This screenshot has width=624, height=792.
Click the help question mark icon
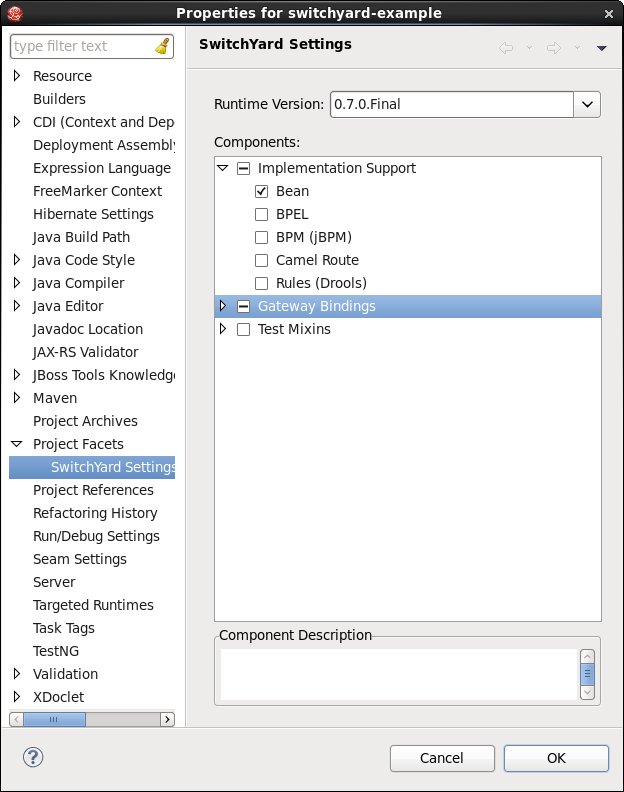coord(33,757)
